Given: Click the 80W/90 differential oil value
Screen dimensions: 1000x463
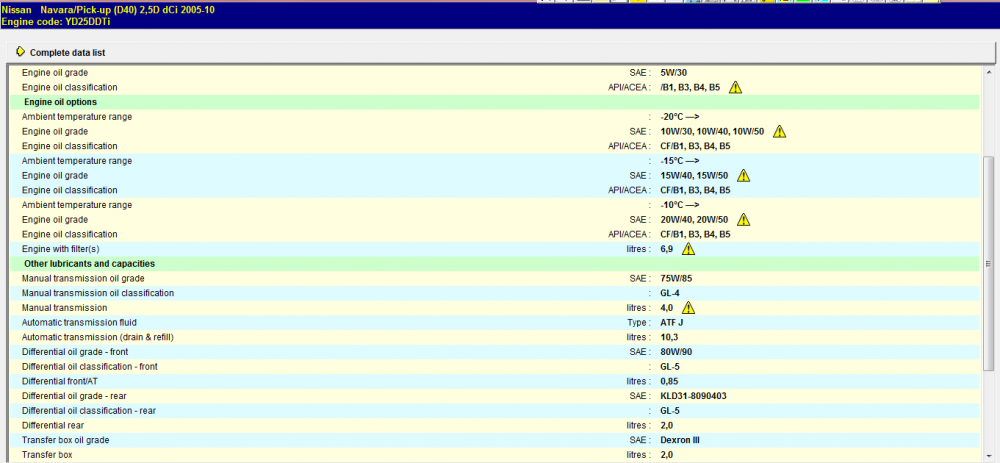Looking at the screenshot, I should [x=676, y=351].
